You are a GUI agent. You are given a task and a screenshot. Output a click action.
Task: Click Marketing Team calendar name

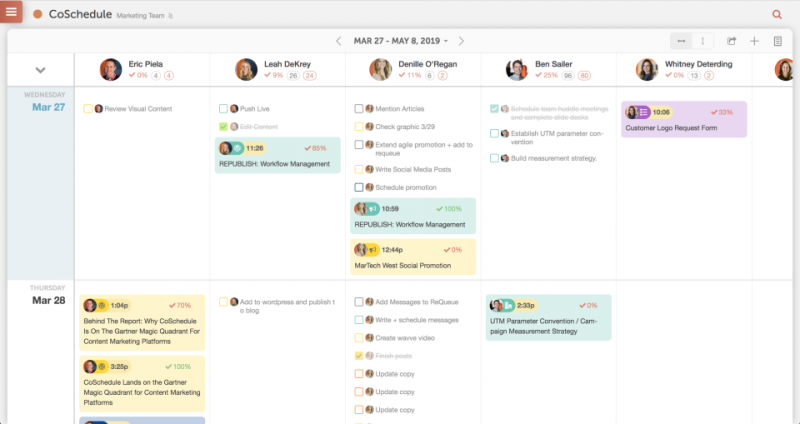click(140, 16)
